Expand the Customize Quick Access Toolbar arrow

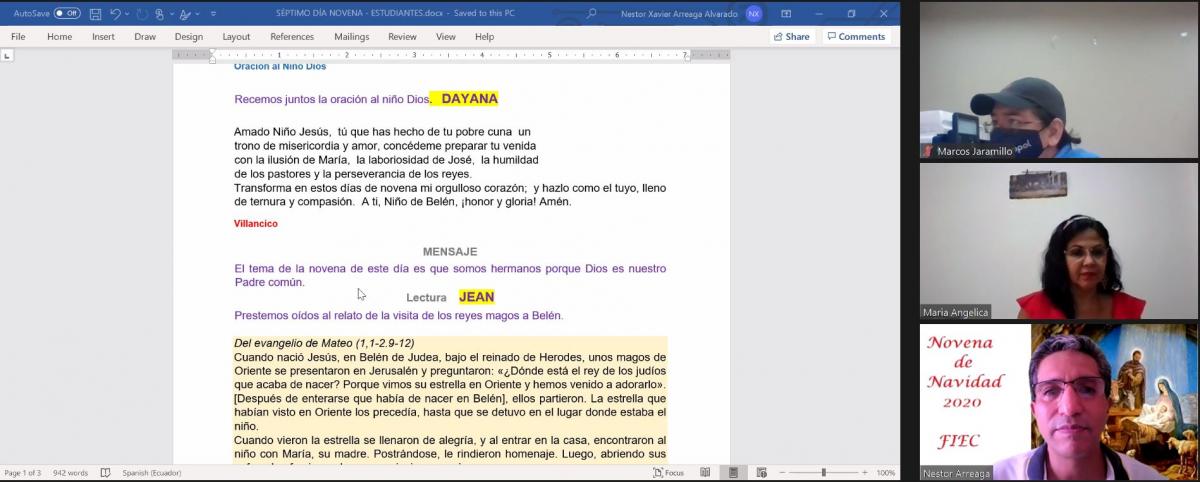pyautogui.click(x=213, y=14)
